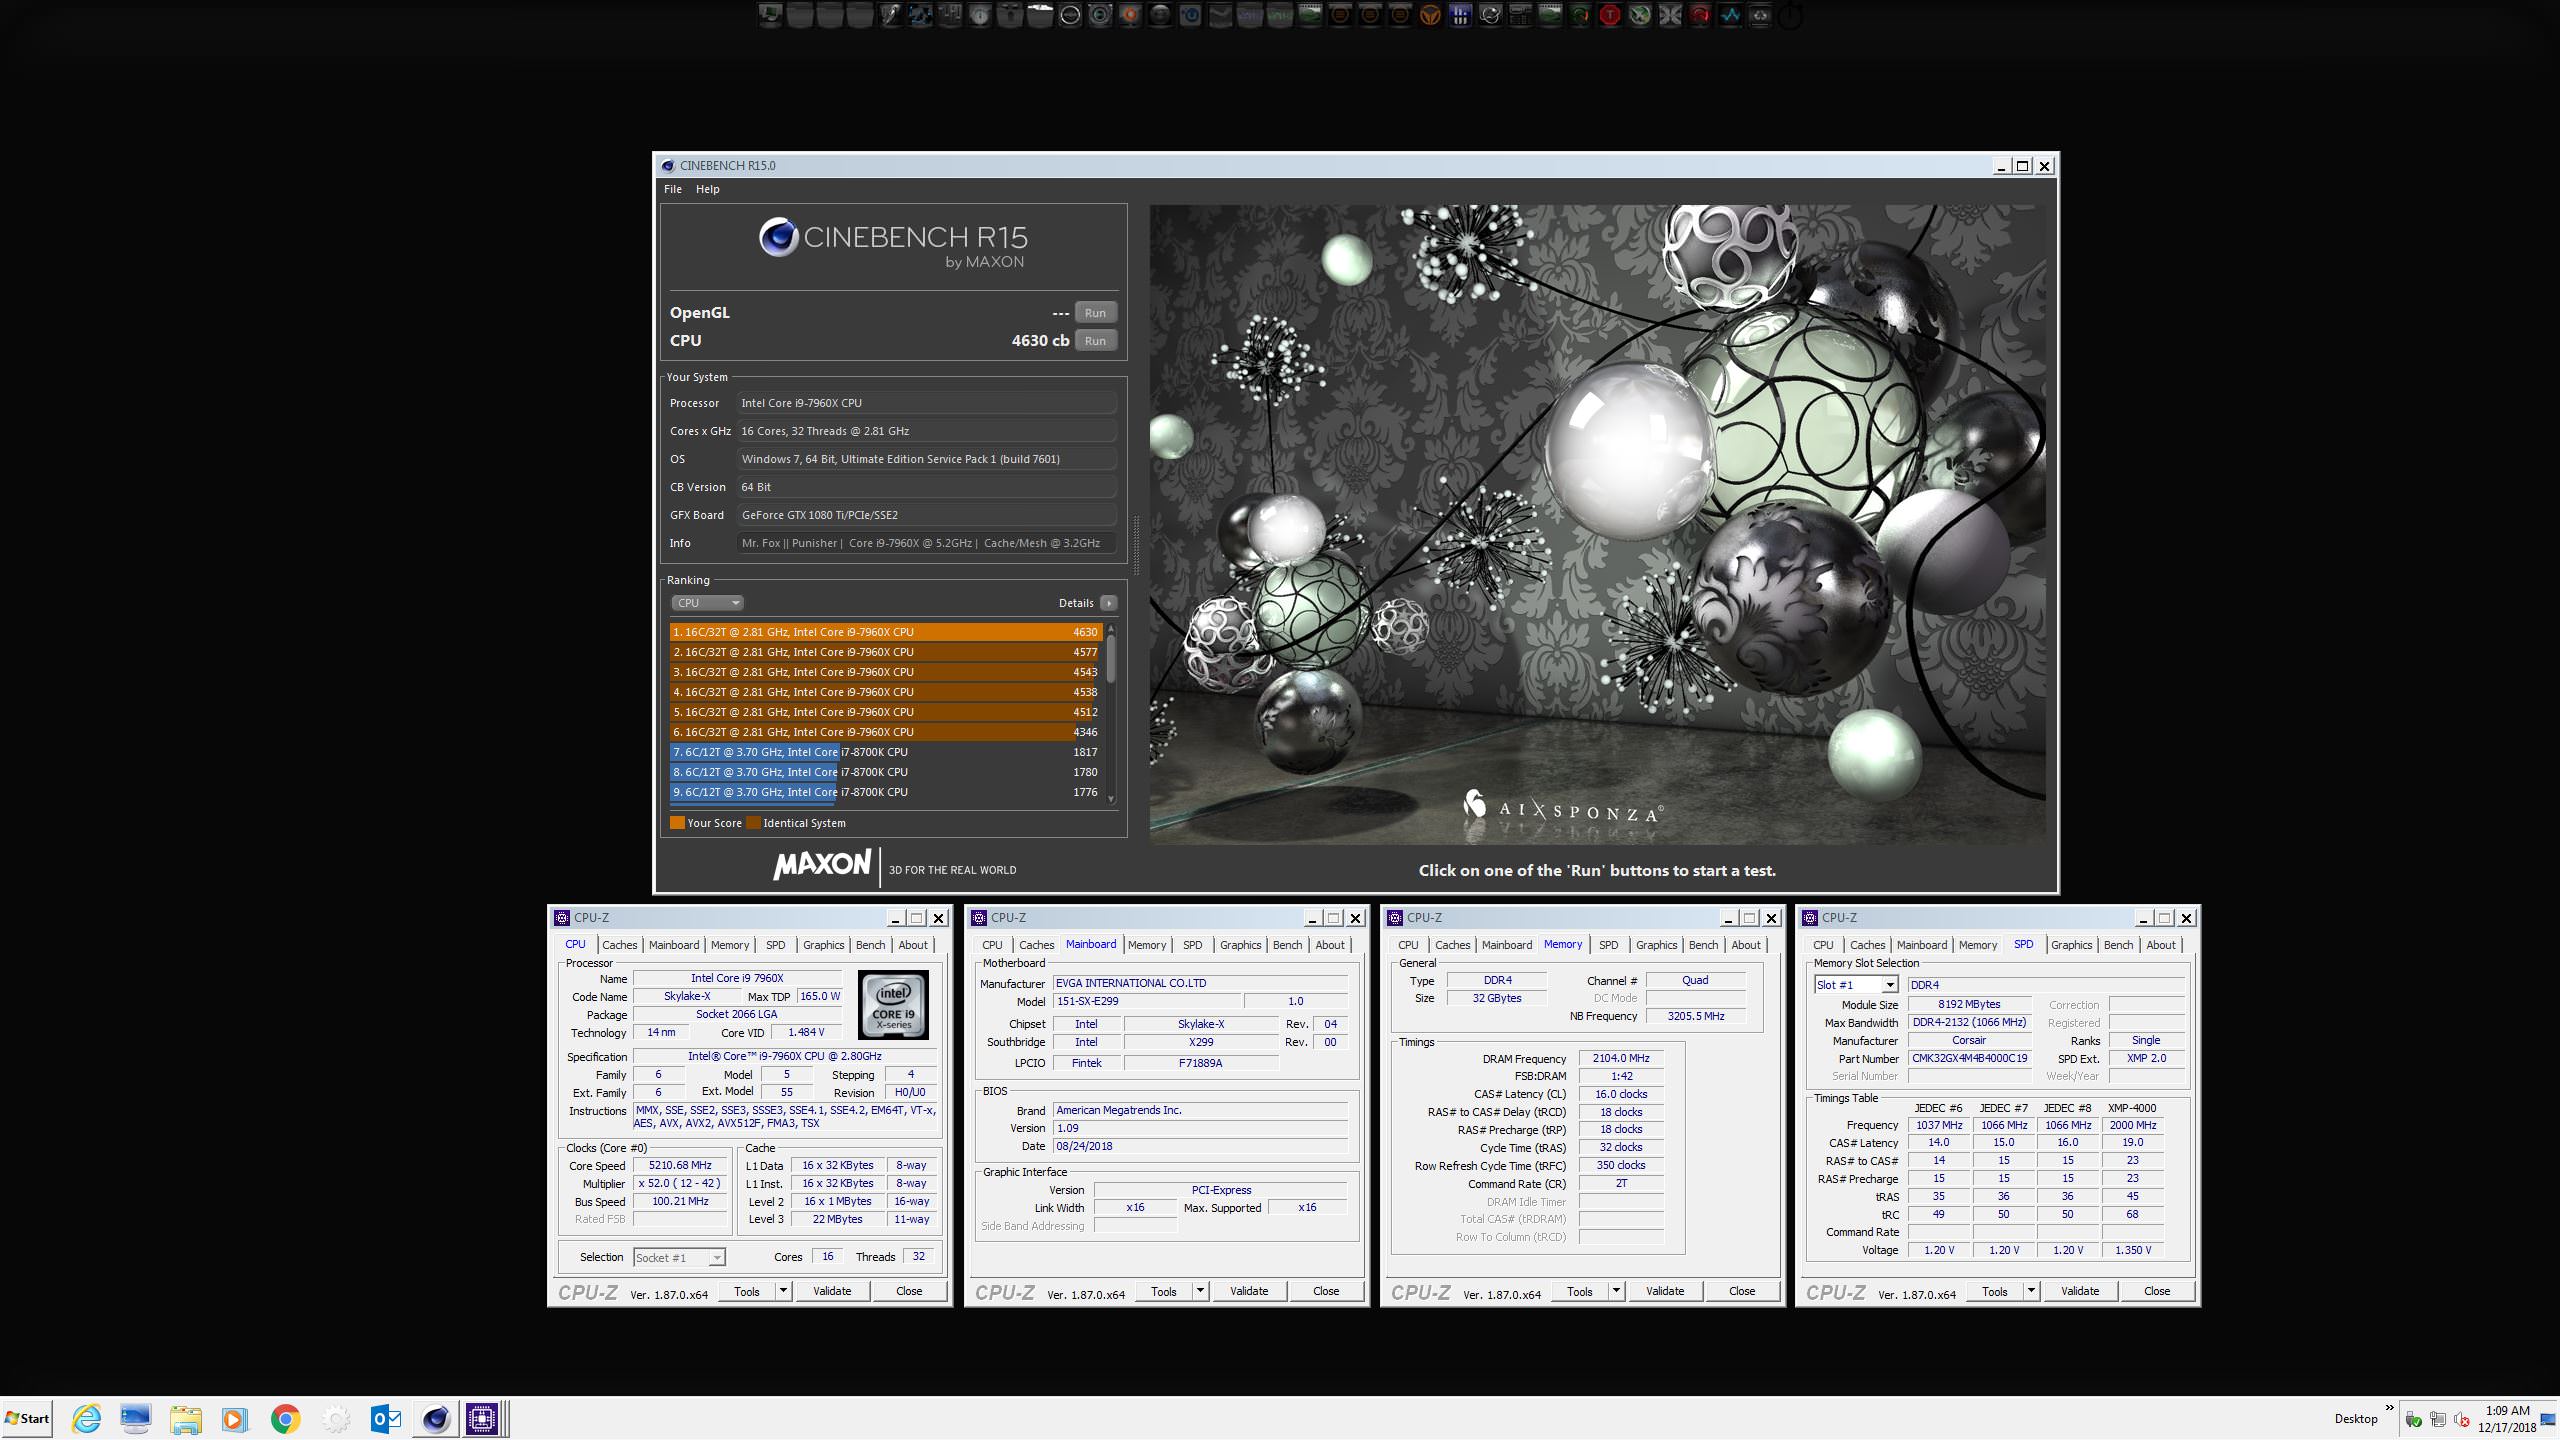Click the Intel Core i9 X-series logo
The width and height of the screenshot is (2560, 1440).
point(893,1005)
